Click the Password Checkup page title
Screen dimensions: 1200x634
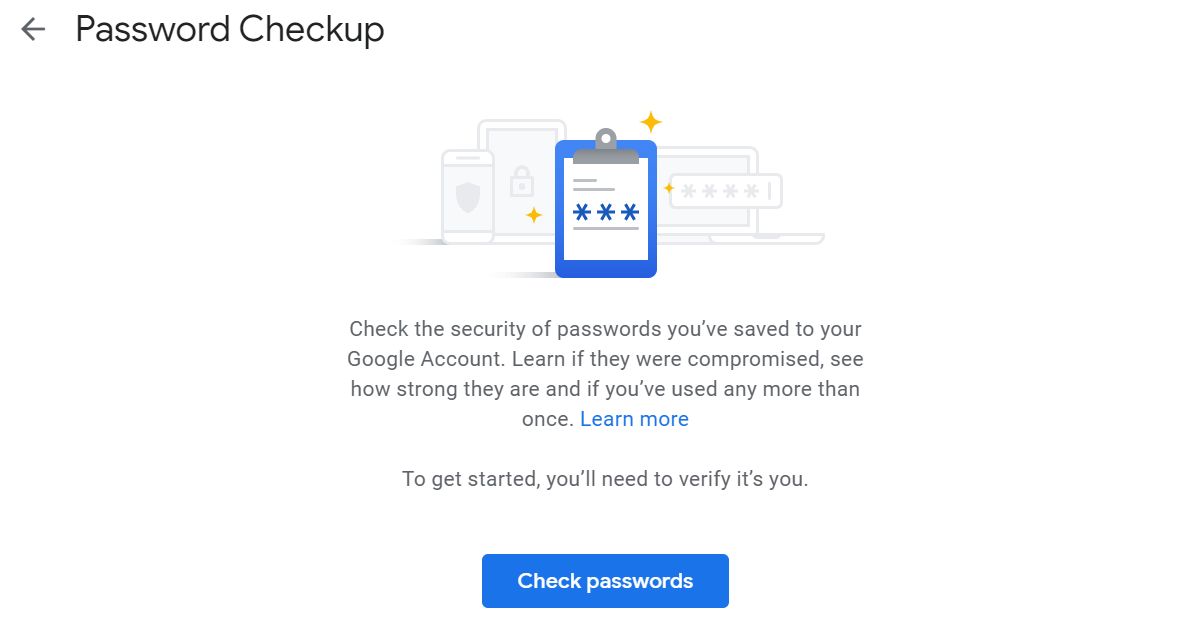[x=230, y=29]
